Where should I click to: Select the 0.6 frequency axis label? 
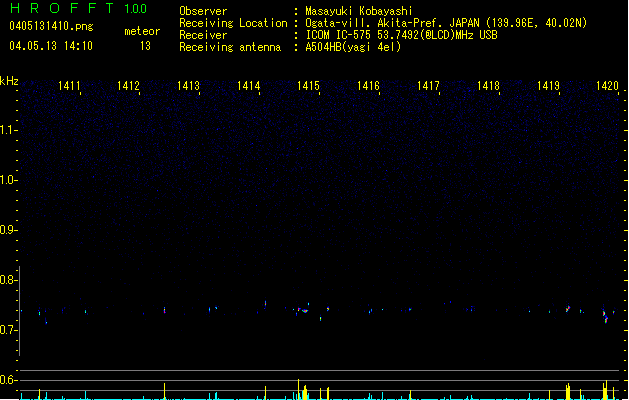pyautogui.click(x=9, y=380)
